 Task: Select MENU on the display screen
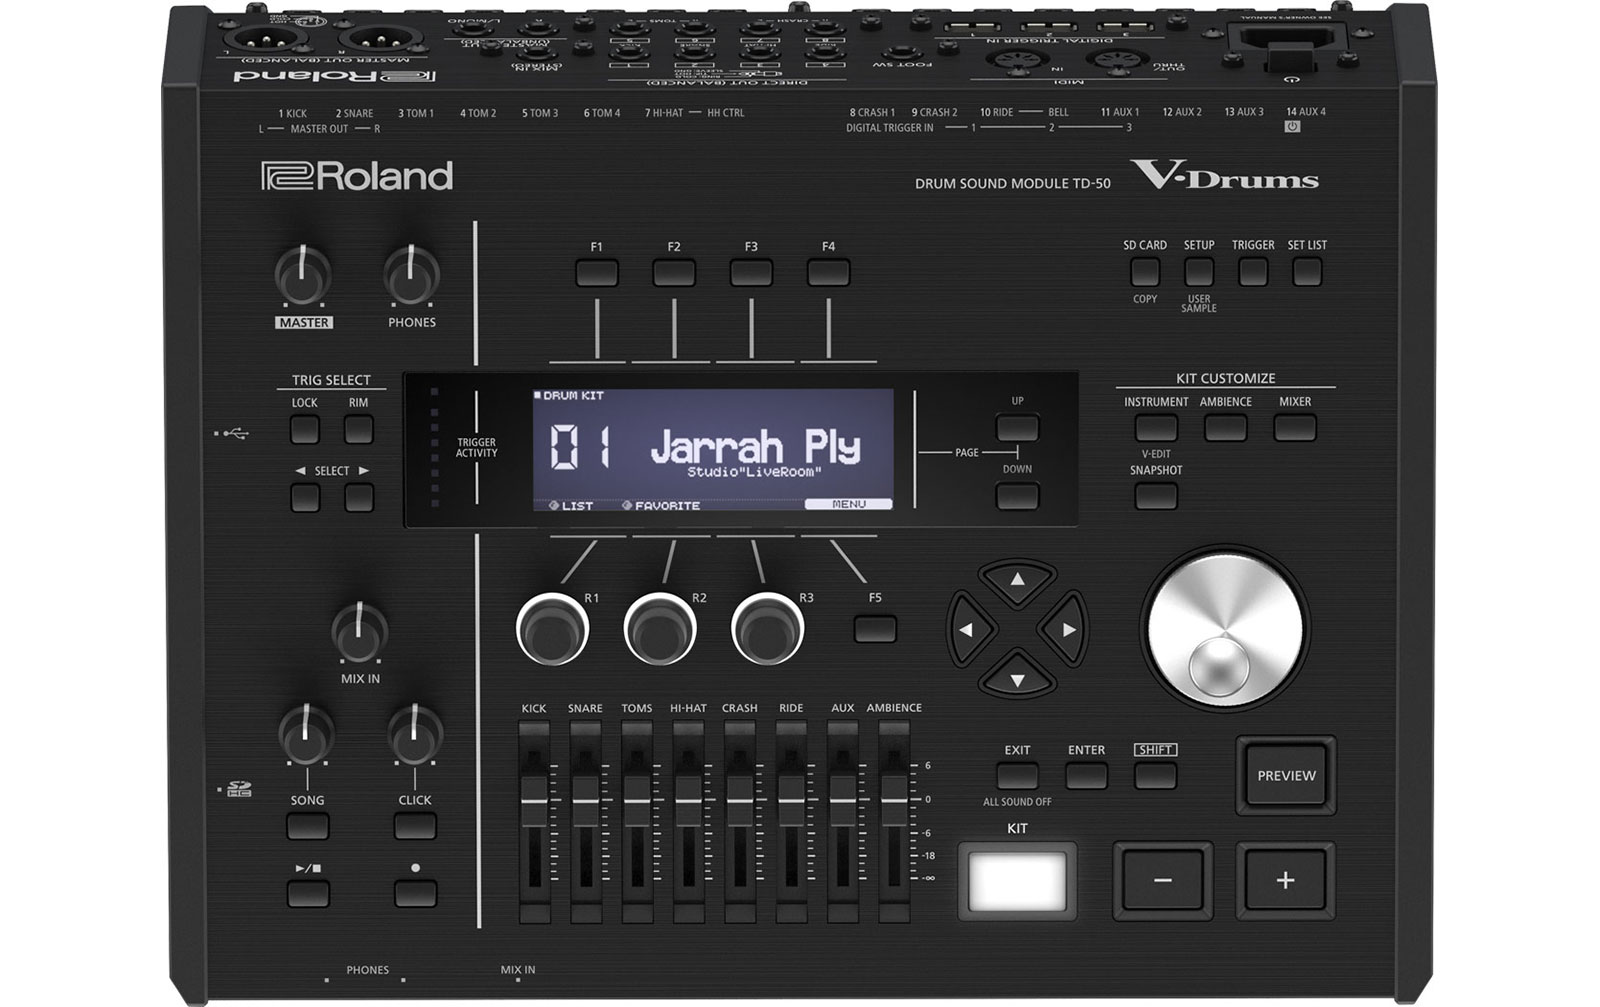point(849,505)
